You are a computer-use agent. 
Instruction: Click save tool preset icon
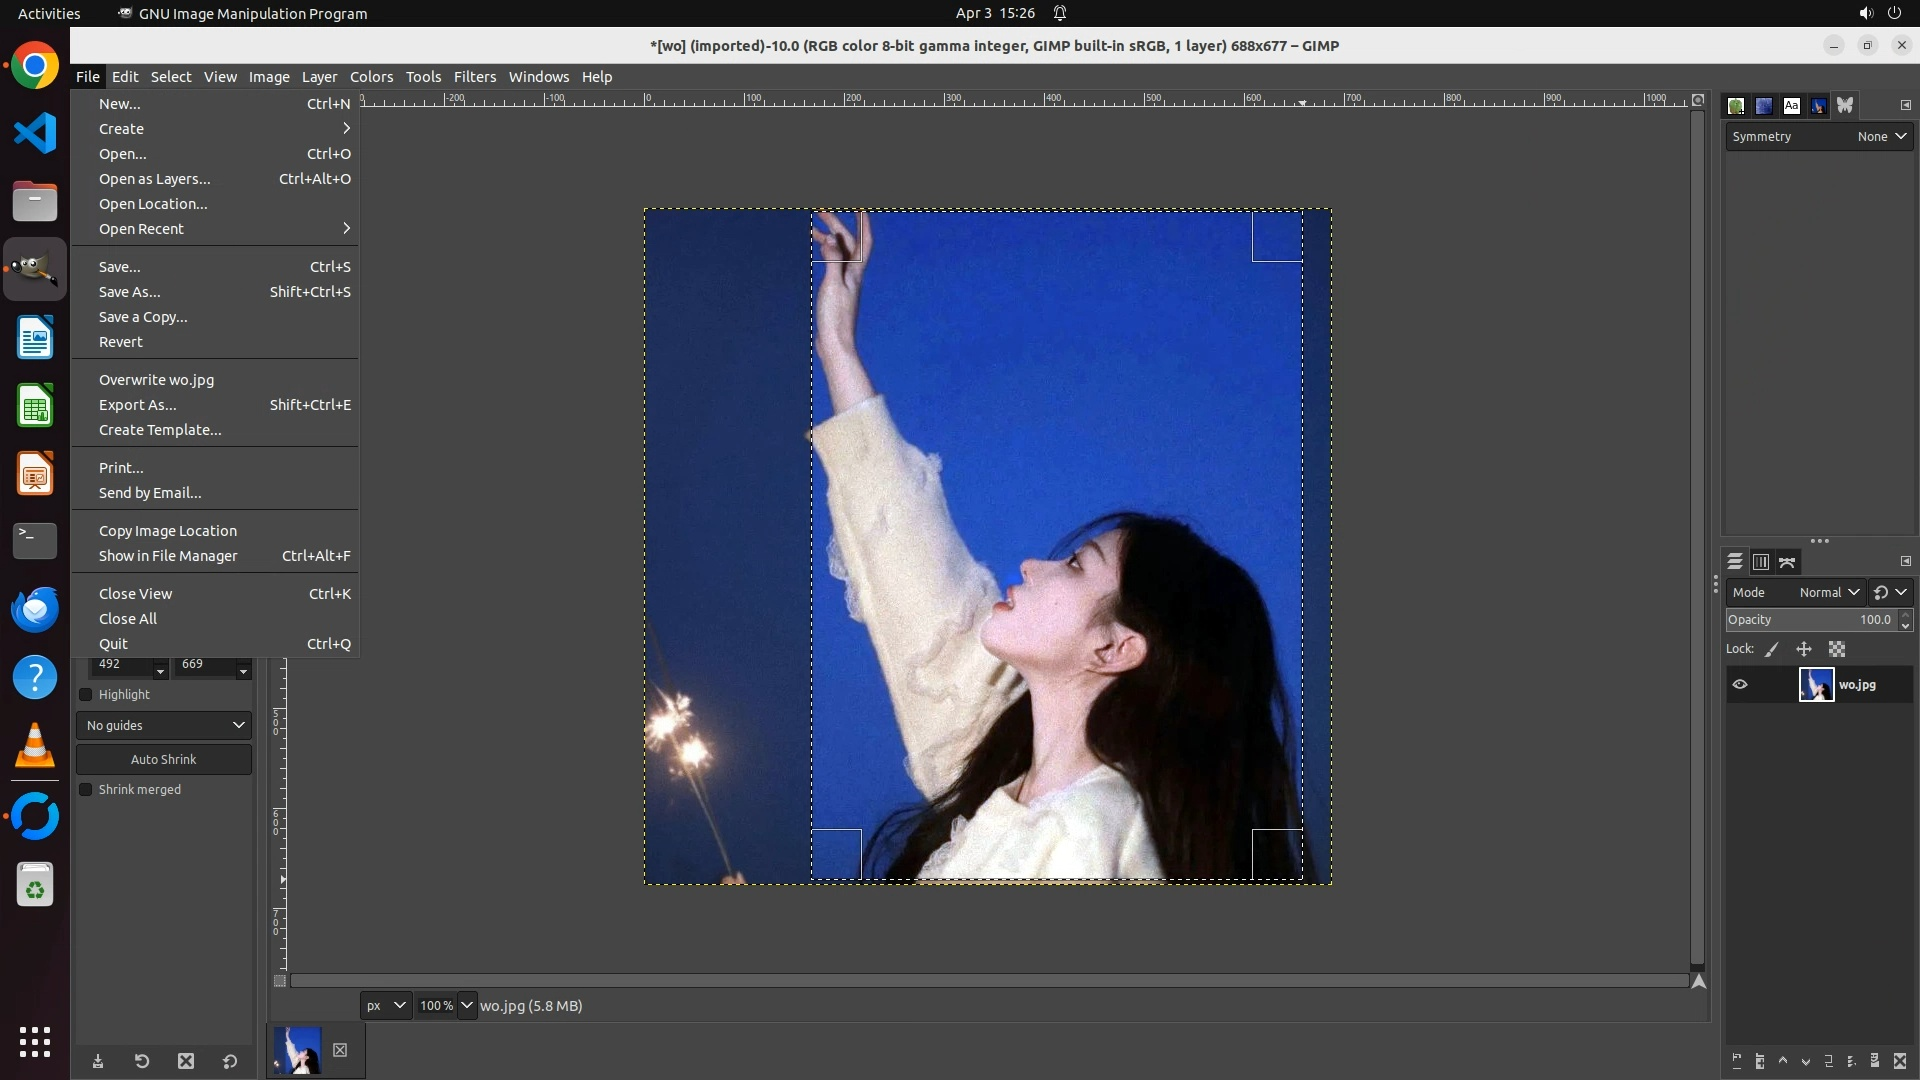[x=98, y=1061]
